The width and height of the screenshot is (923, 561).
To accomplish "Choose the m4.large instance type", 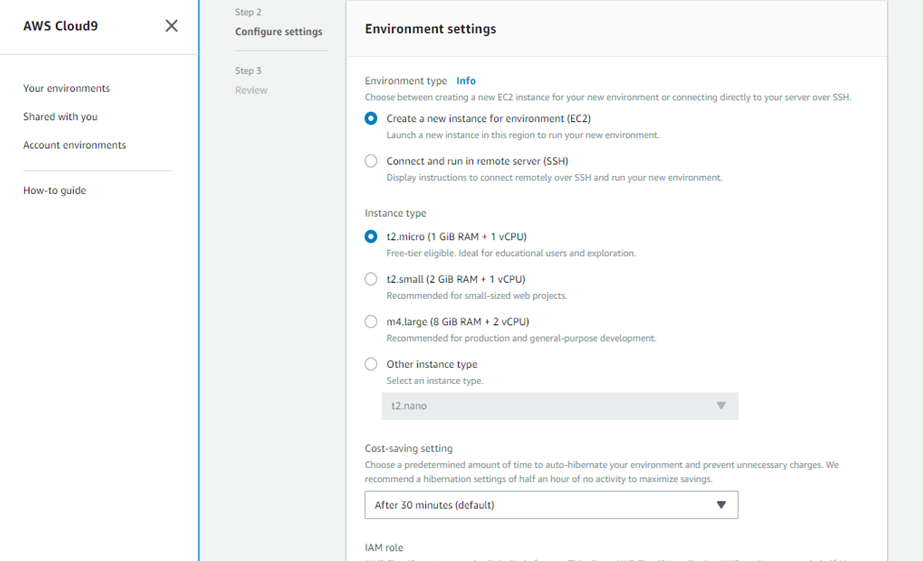I will click(x=371, y=322).
